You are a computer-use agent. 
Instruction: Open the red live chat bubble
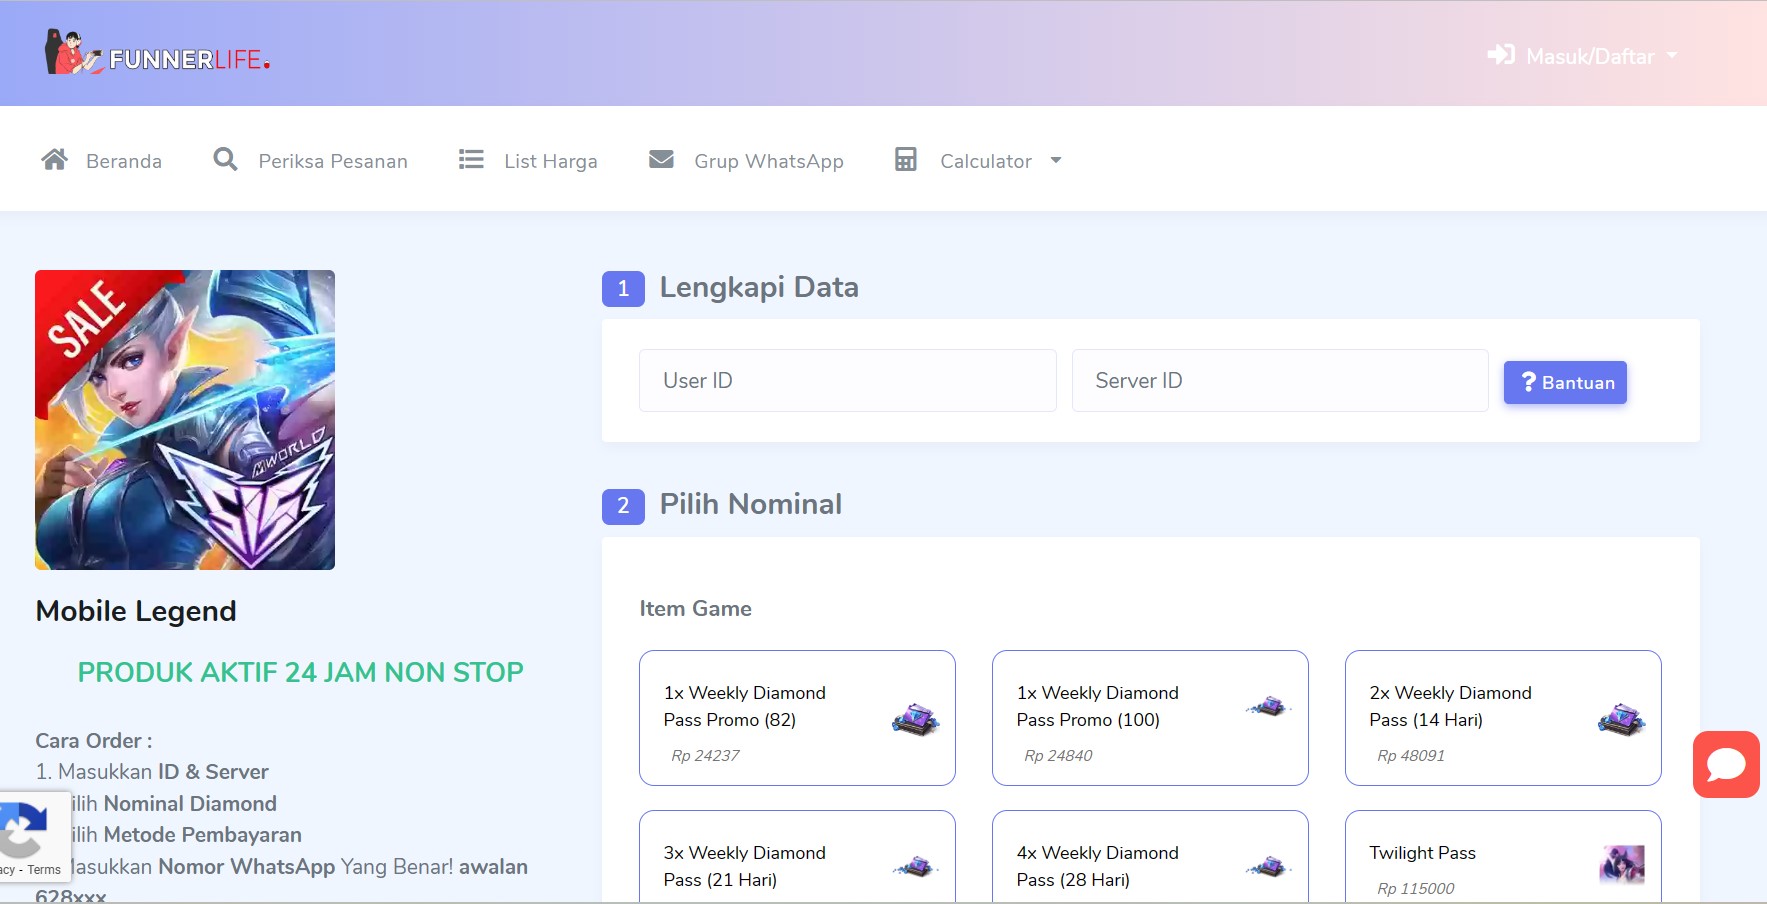[x=1726, y=764]
